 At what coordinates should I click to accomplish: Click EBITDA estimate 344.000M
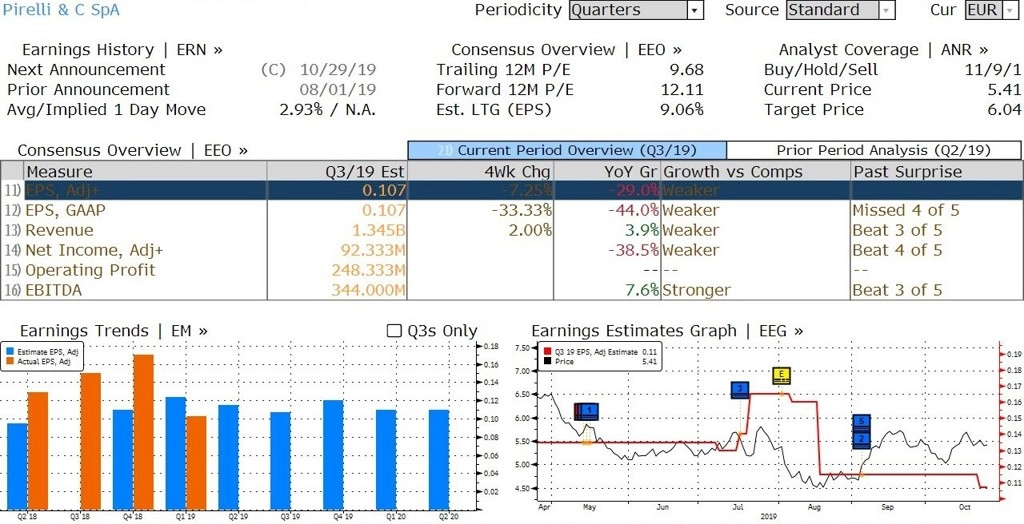click(x=368, y=290)
